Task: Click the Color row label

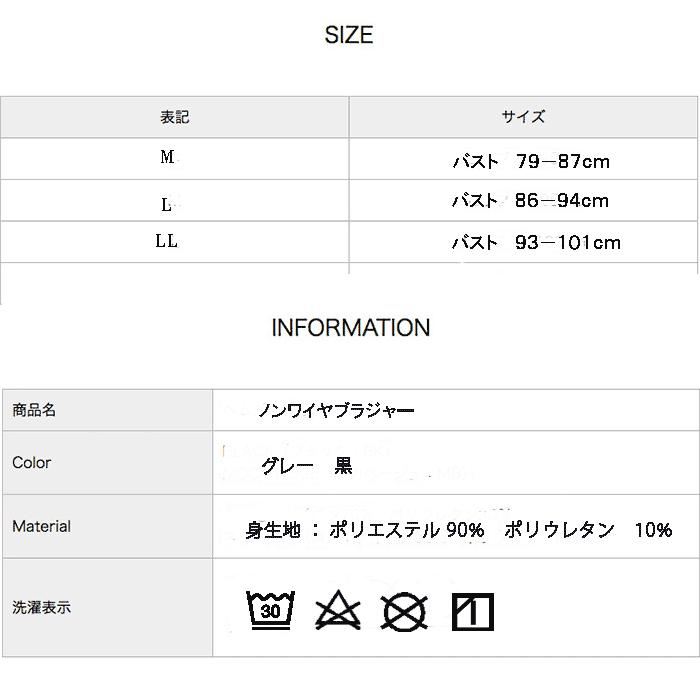Action: 31,463
